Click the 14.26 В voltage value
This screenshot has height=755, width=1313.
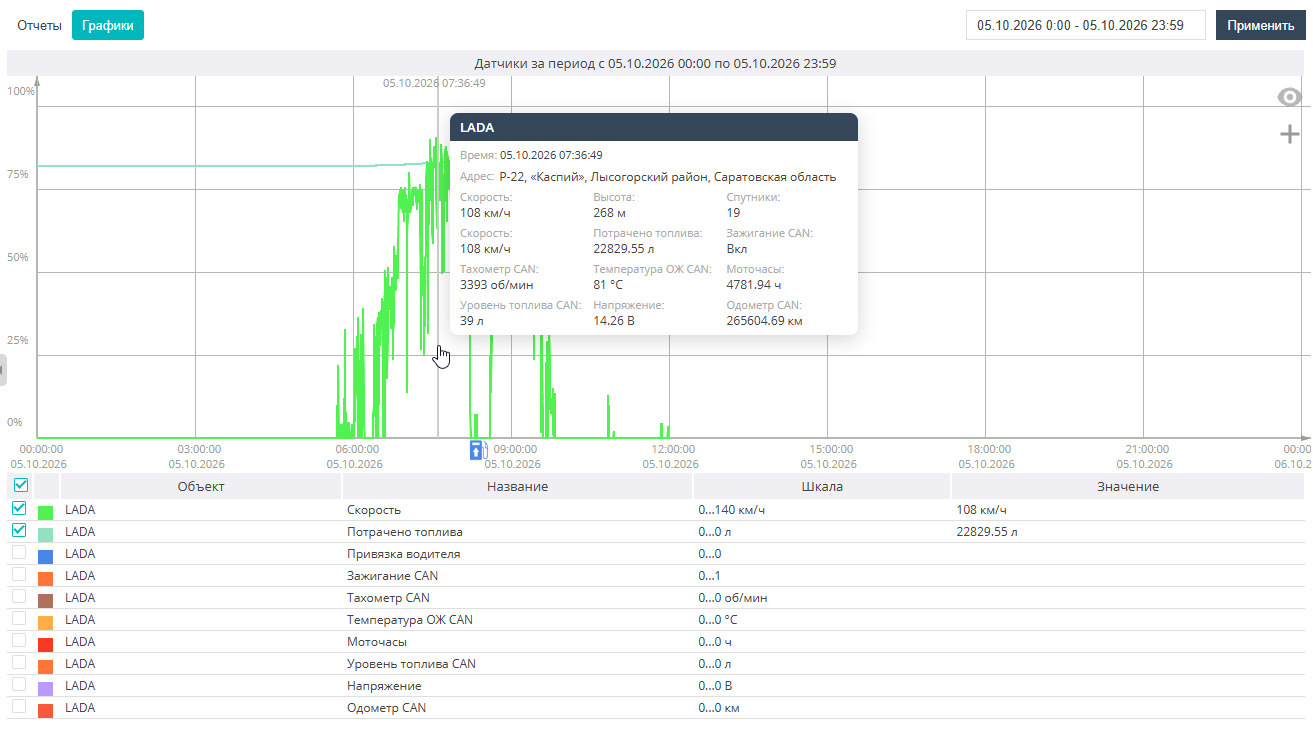coord(614,321)
